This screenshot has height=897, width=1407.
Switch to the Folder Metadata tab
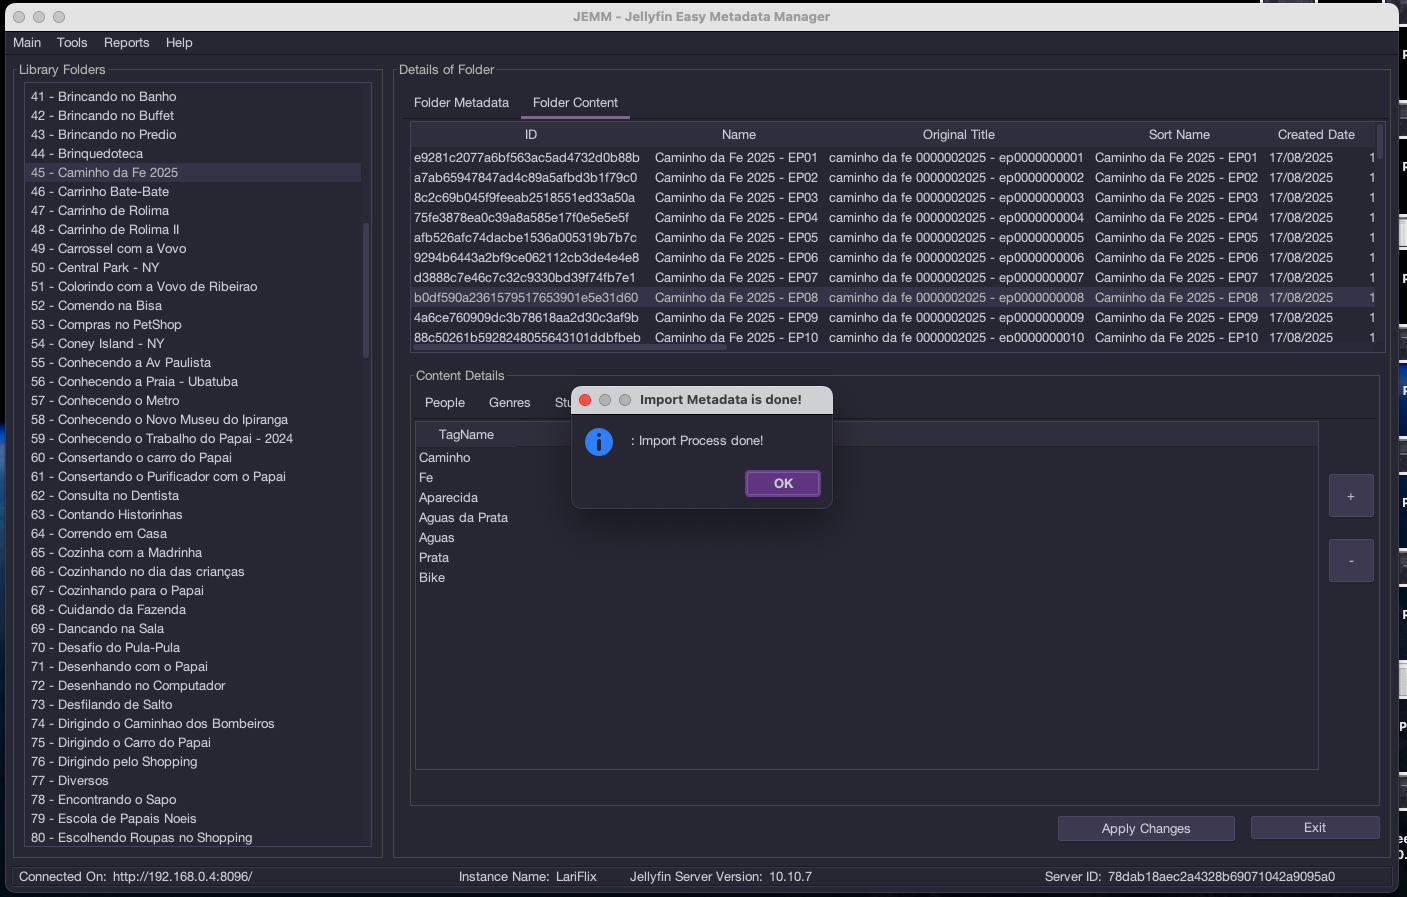(461, 103)
